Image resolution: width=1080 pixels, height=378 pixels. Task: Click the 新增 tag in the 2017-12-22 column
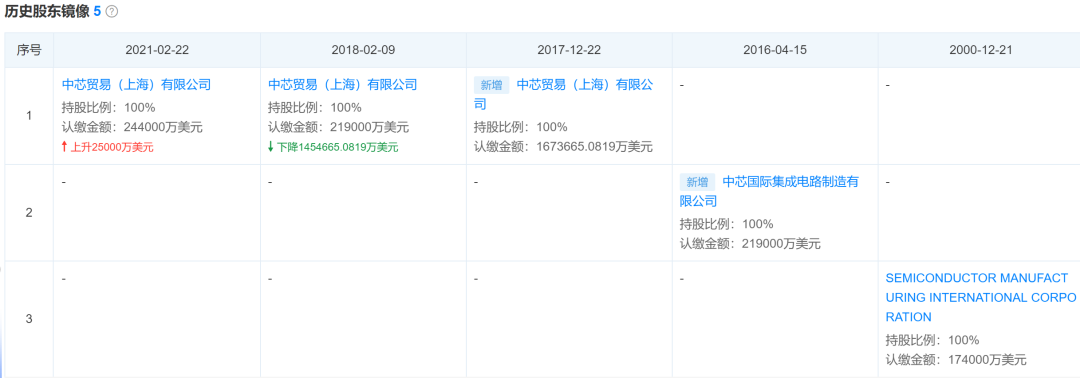(491, 85)
